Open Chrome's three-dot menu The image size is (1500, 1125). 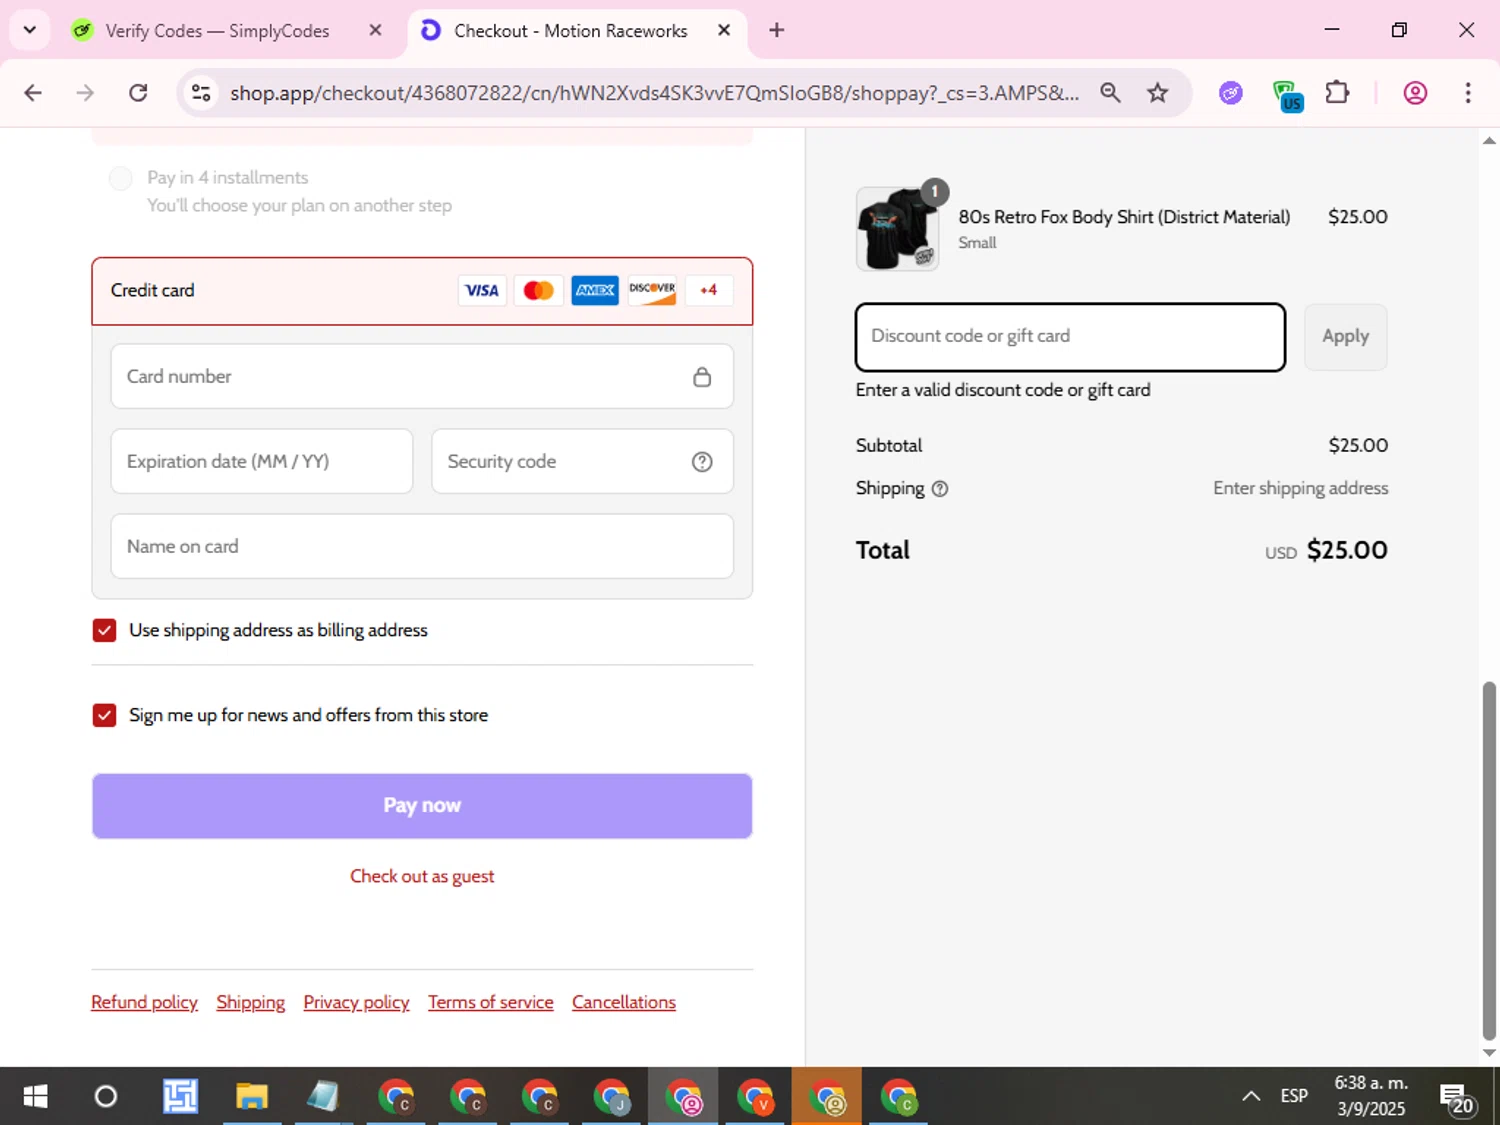1468,93
